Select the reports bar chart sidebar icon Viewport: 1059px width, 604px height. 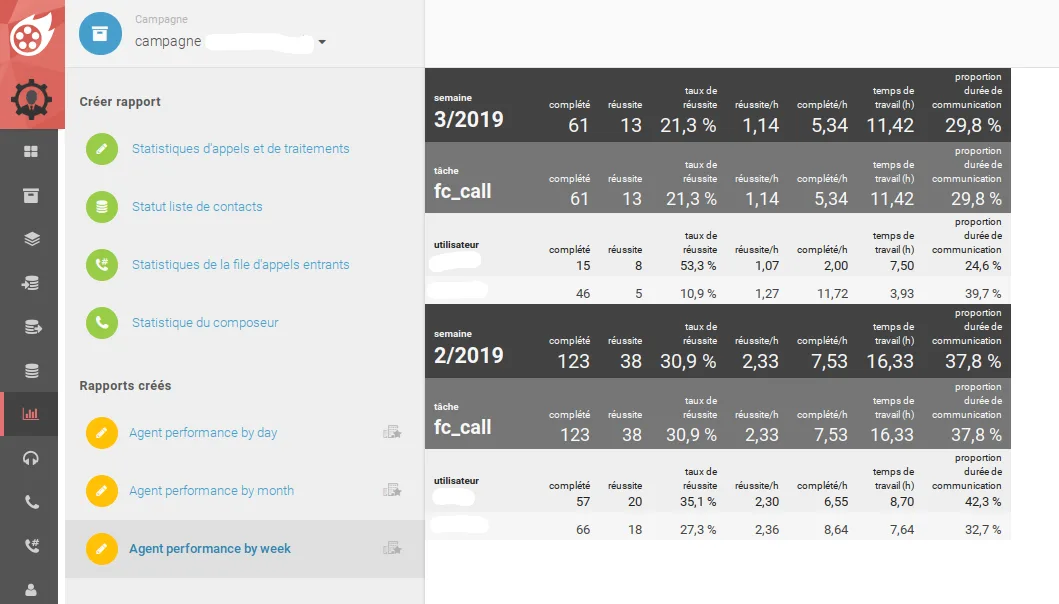(31, 414)
